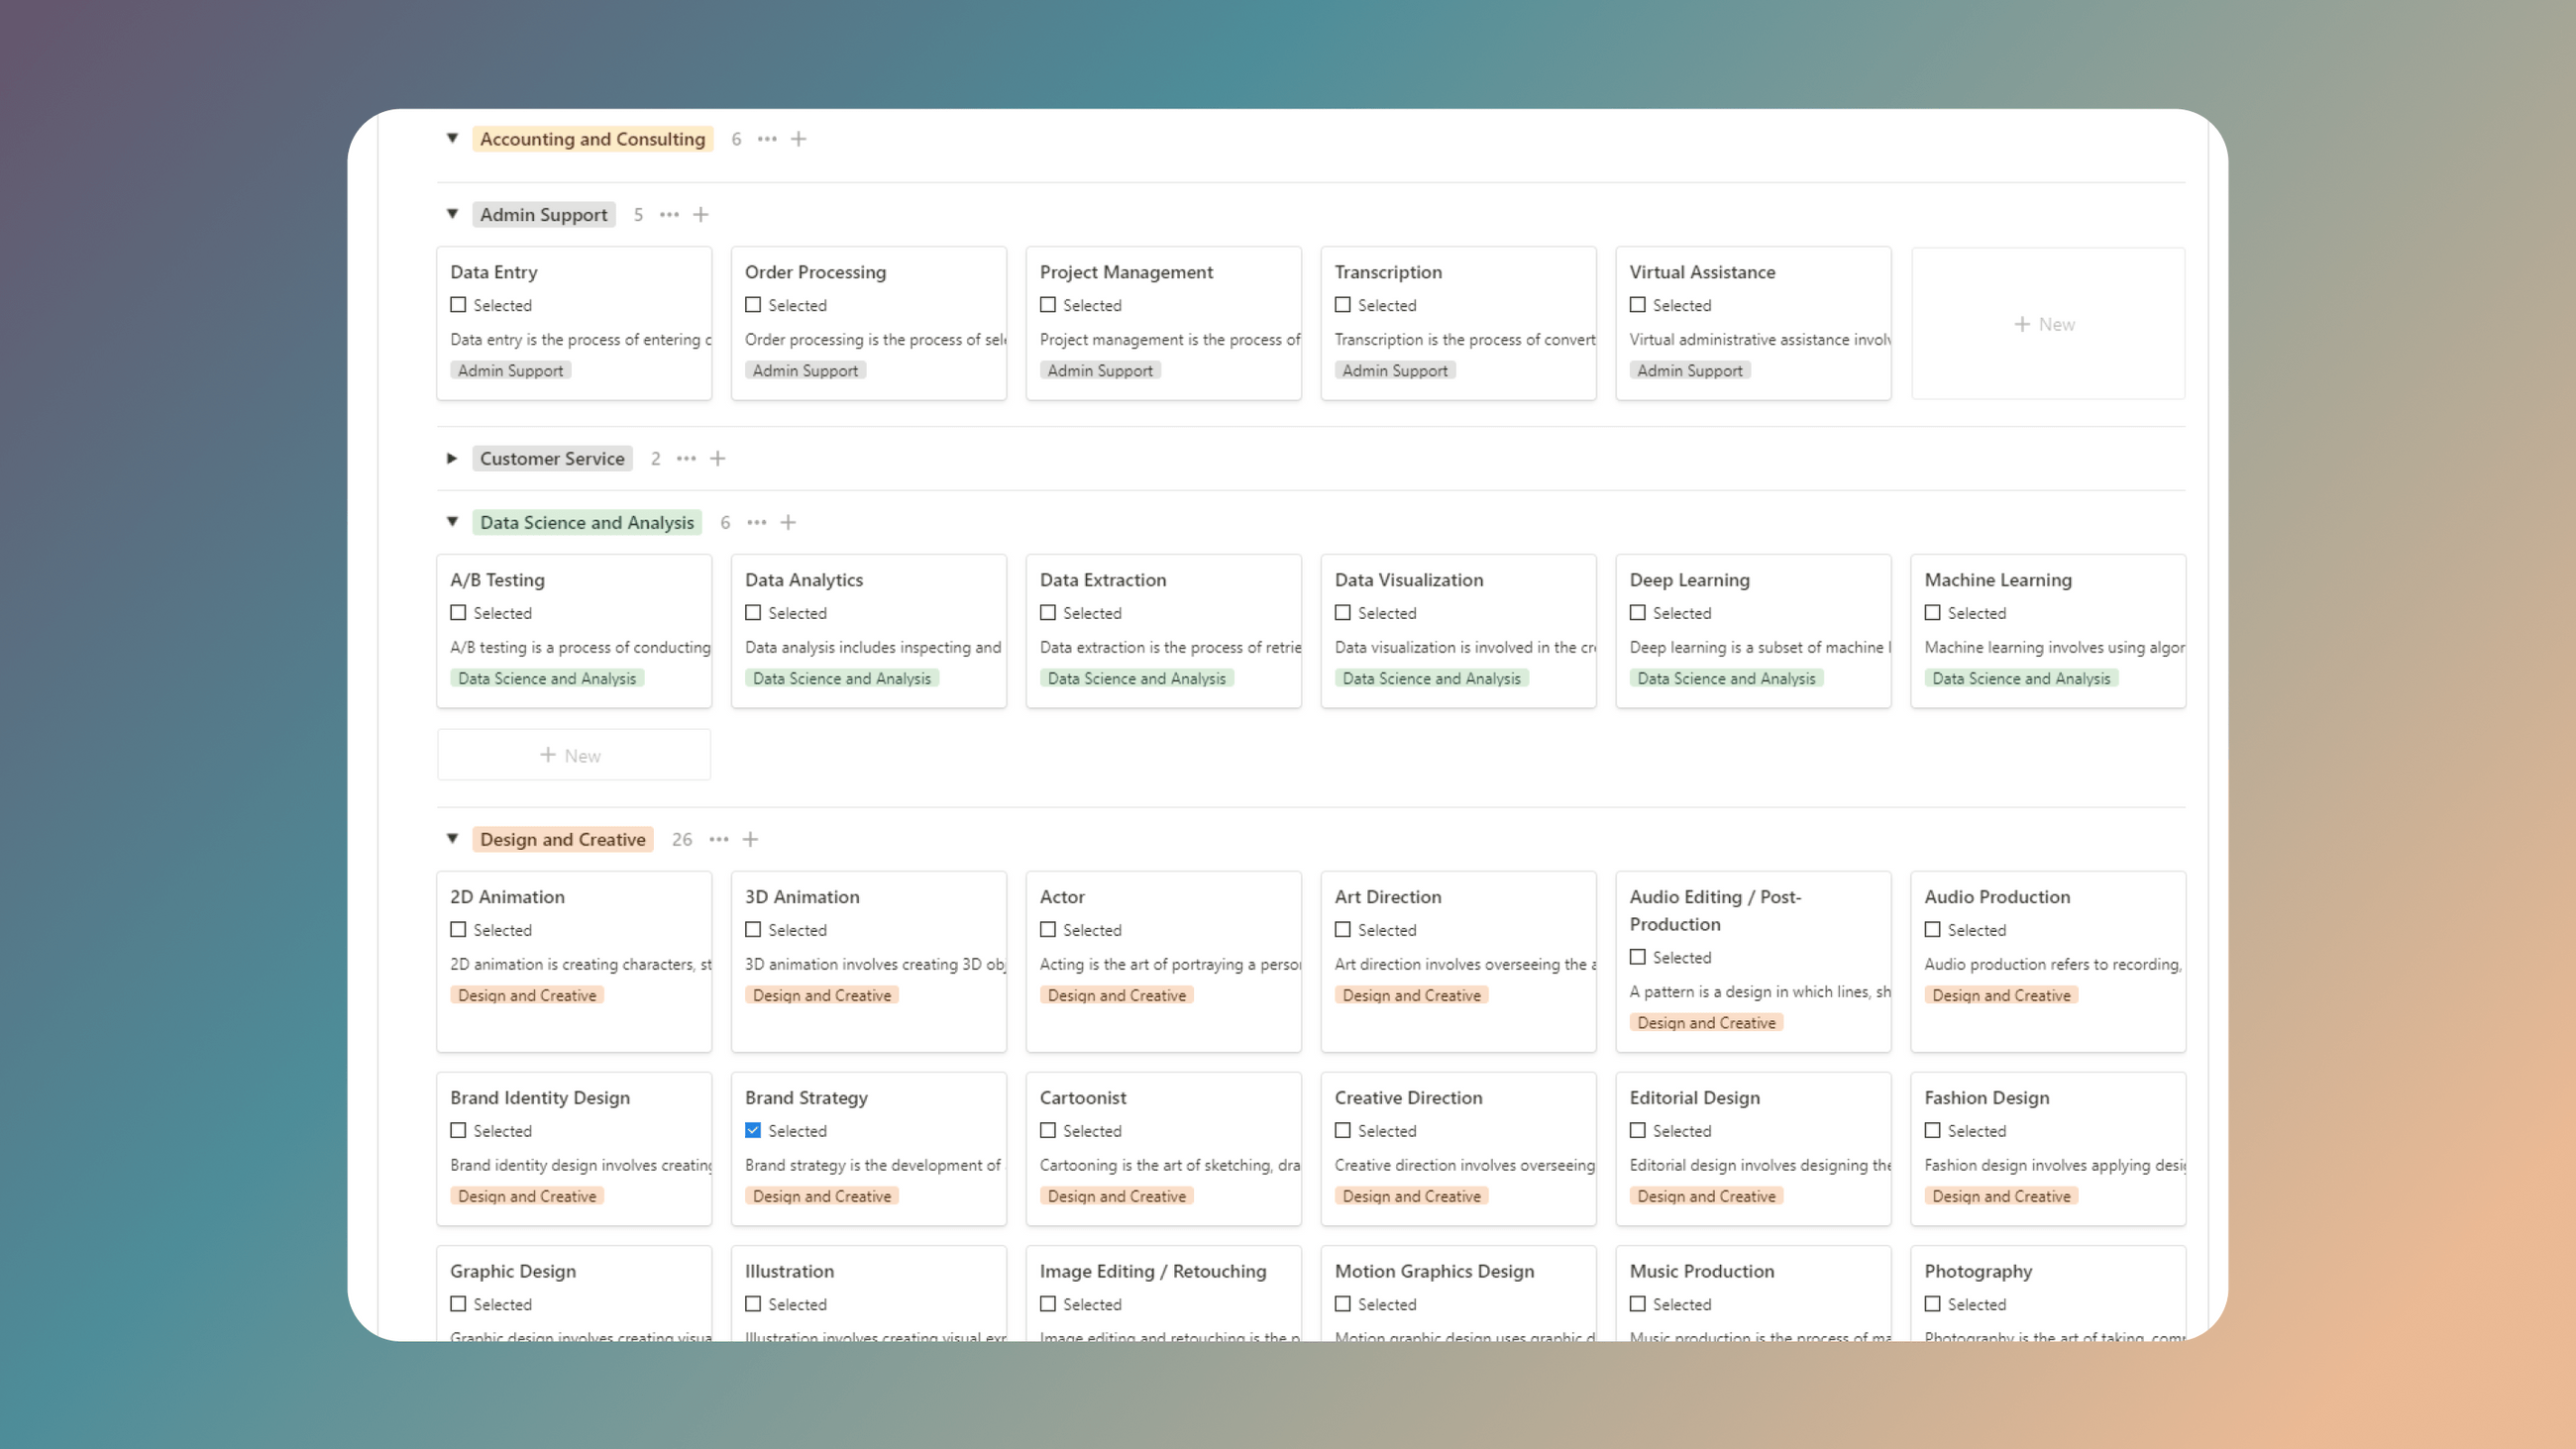This screenshot has width=2576, height=1449.
Task: Click the plus icon next to Admin Support
Action: coord(701,214)
